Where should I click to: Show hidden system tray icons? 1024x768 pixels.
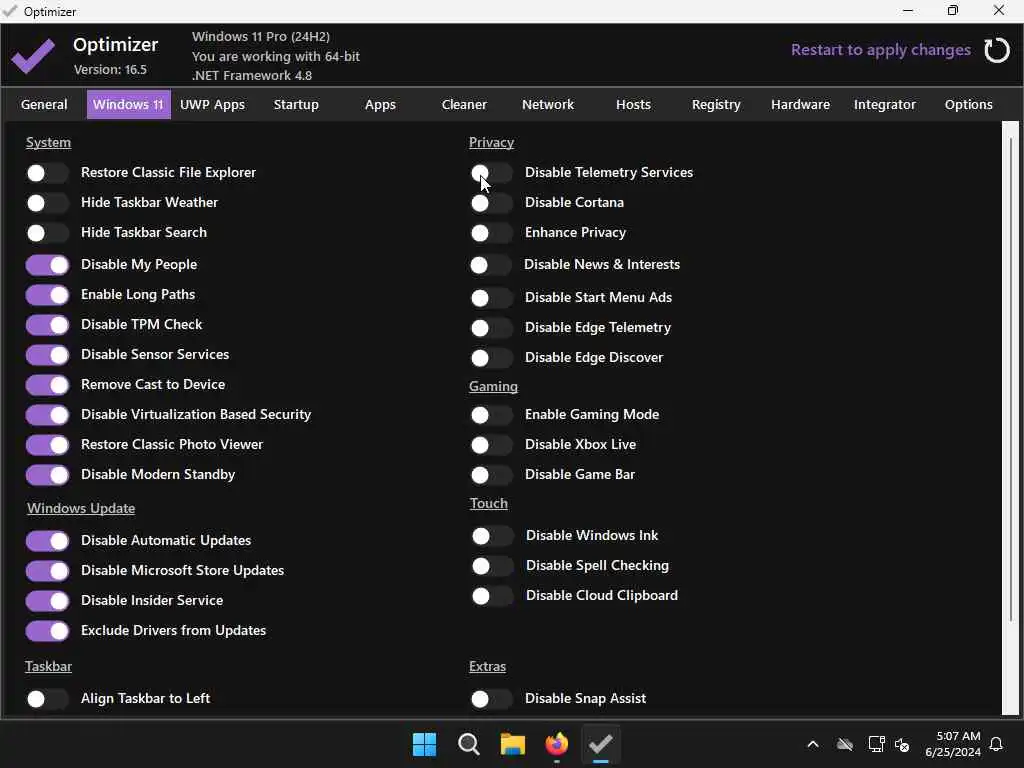tap(813, 744)
